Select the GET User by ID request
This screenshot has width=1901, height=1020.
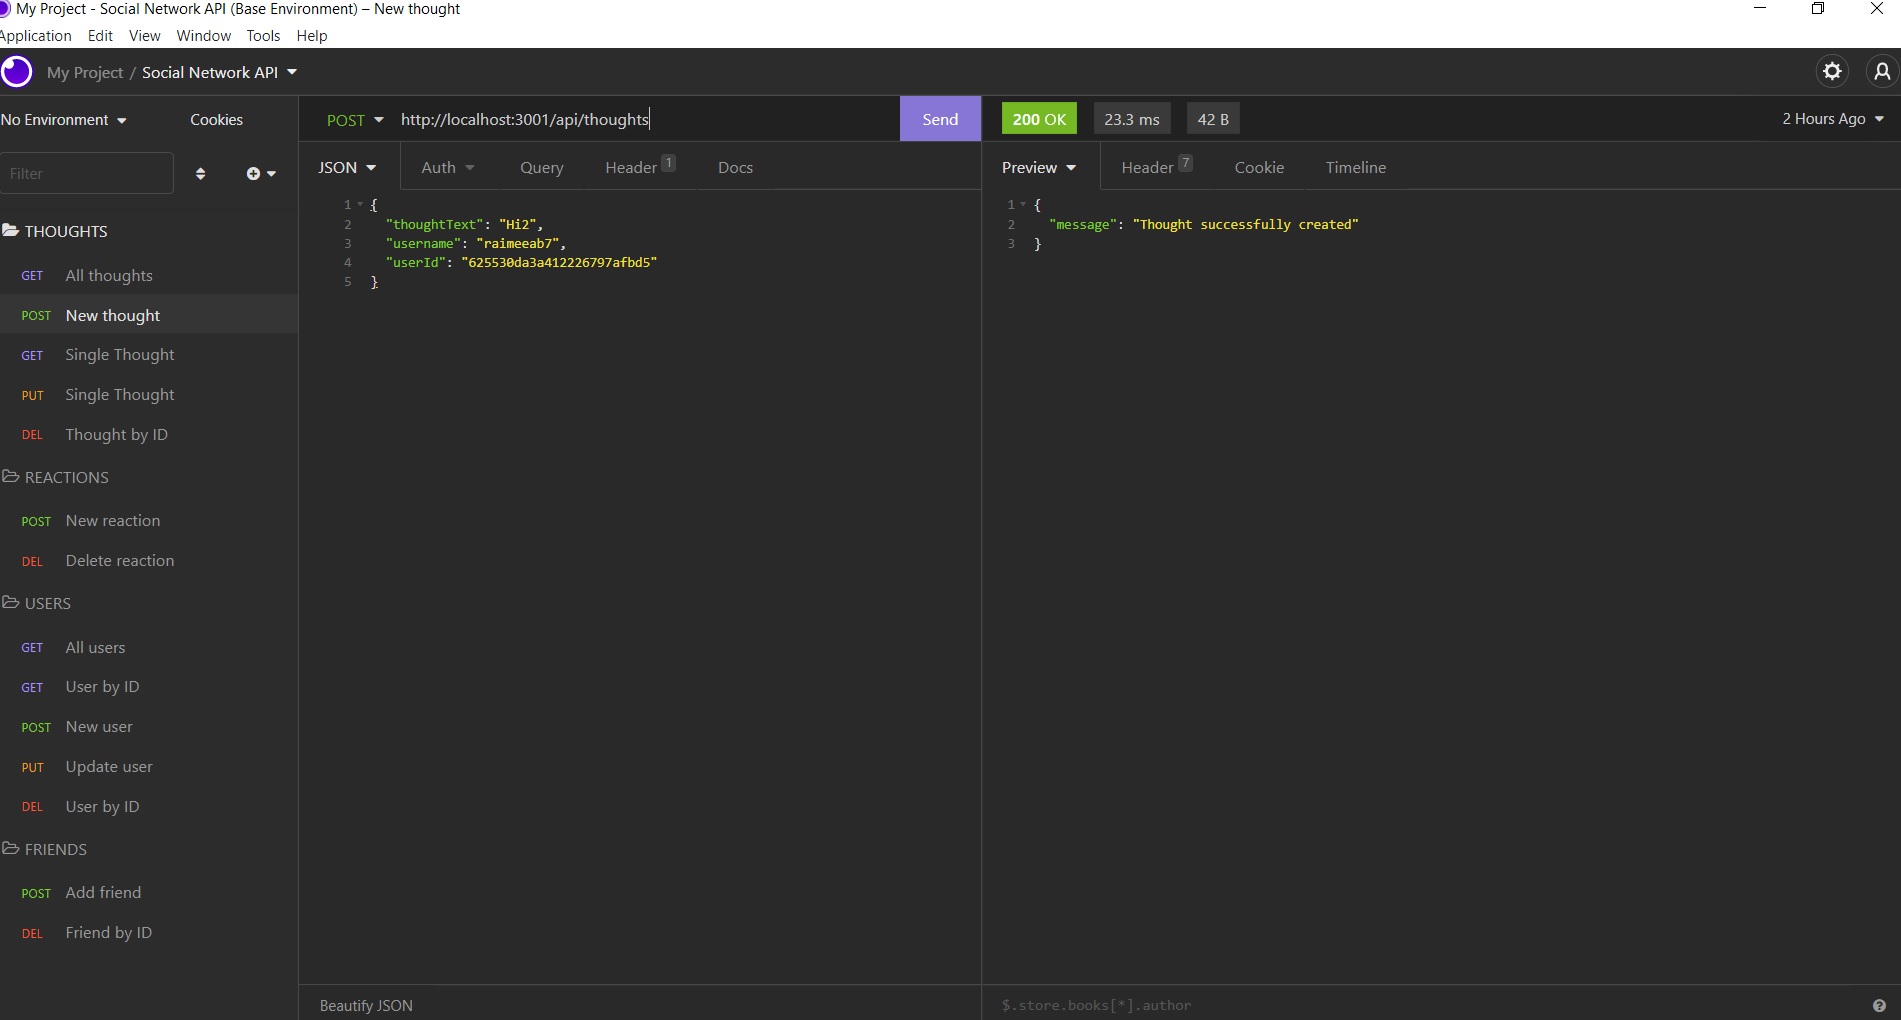tap(149, 687)
